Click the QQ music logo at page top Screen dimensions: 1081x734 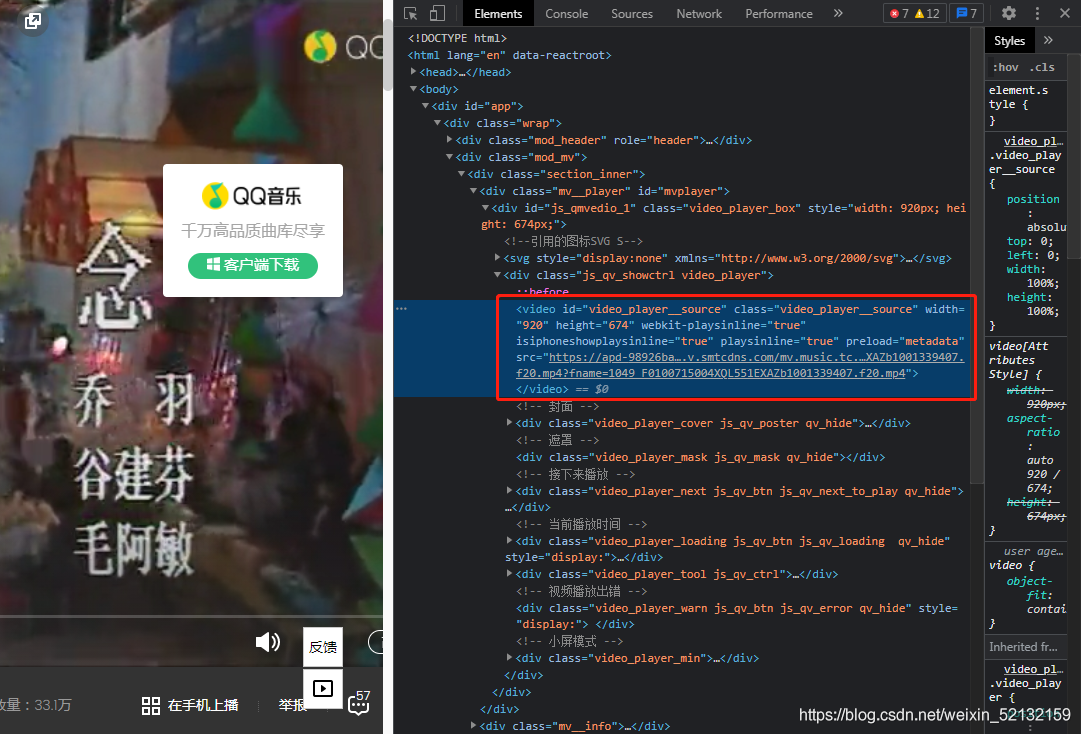tap(343, 47)
